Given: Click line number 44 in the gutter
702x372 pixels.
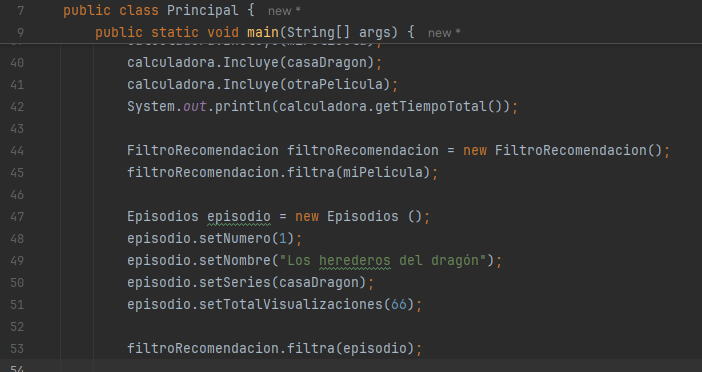Looking at the screenshot, I should click(x=17, y=150).
